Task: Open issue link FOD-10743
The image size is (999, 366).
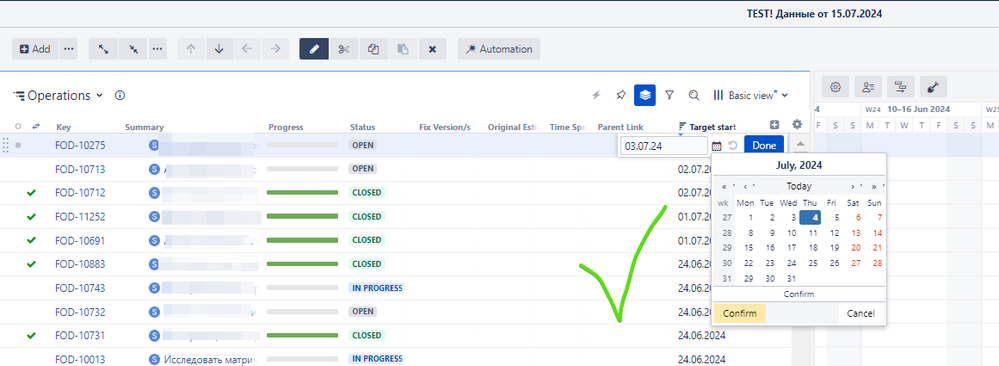Action: (80, 288)
